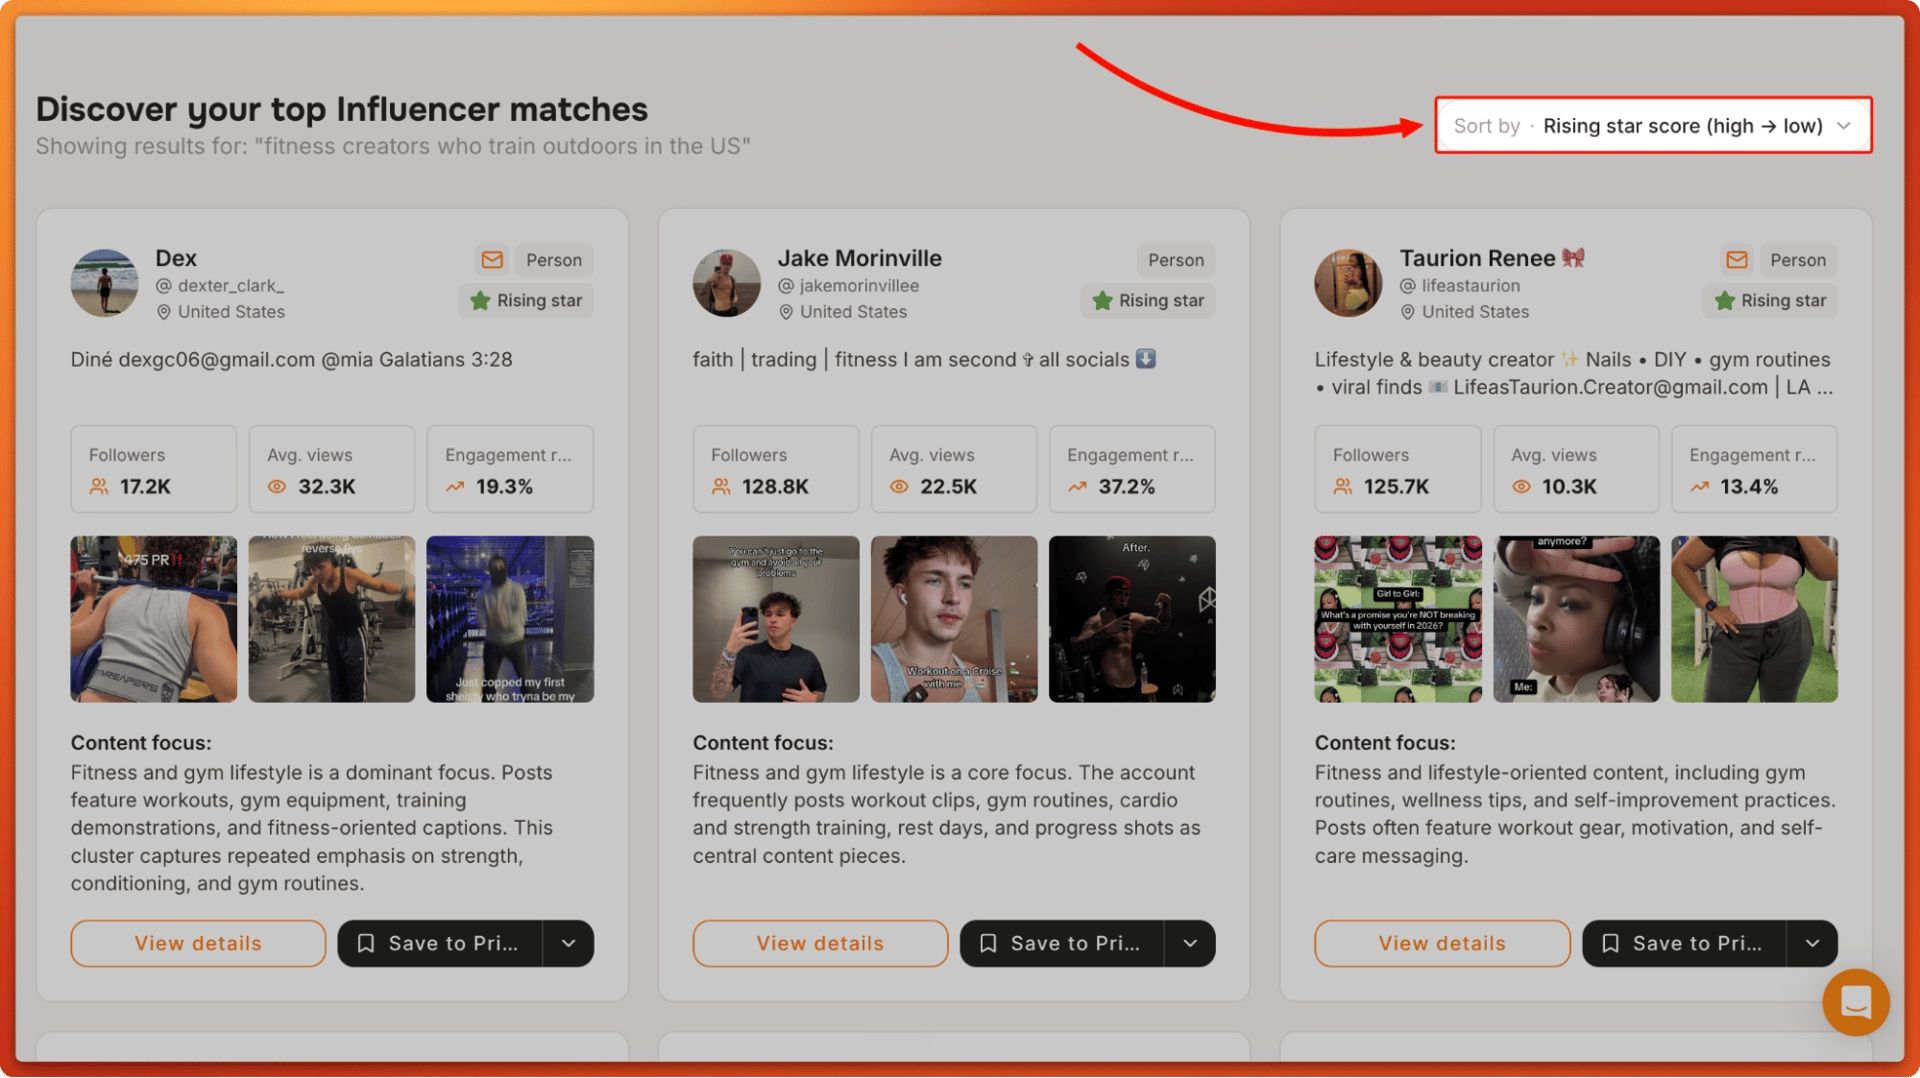Screen dimensions: 1920x1078
Task: Click Dex's email envelope icon
Action: [492, 260]
